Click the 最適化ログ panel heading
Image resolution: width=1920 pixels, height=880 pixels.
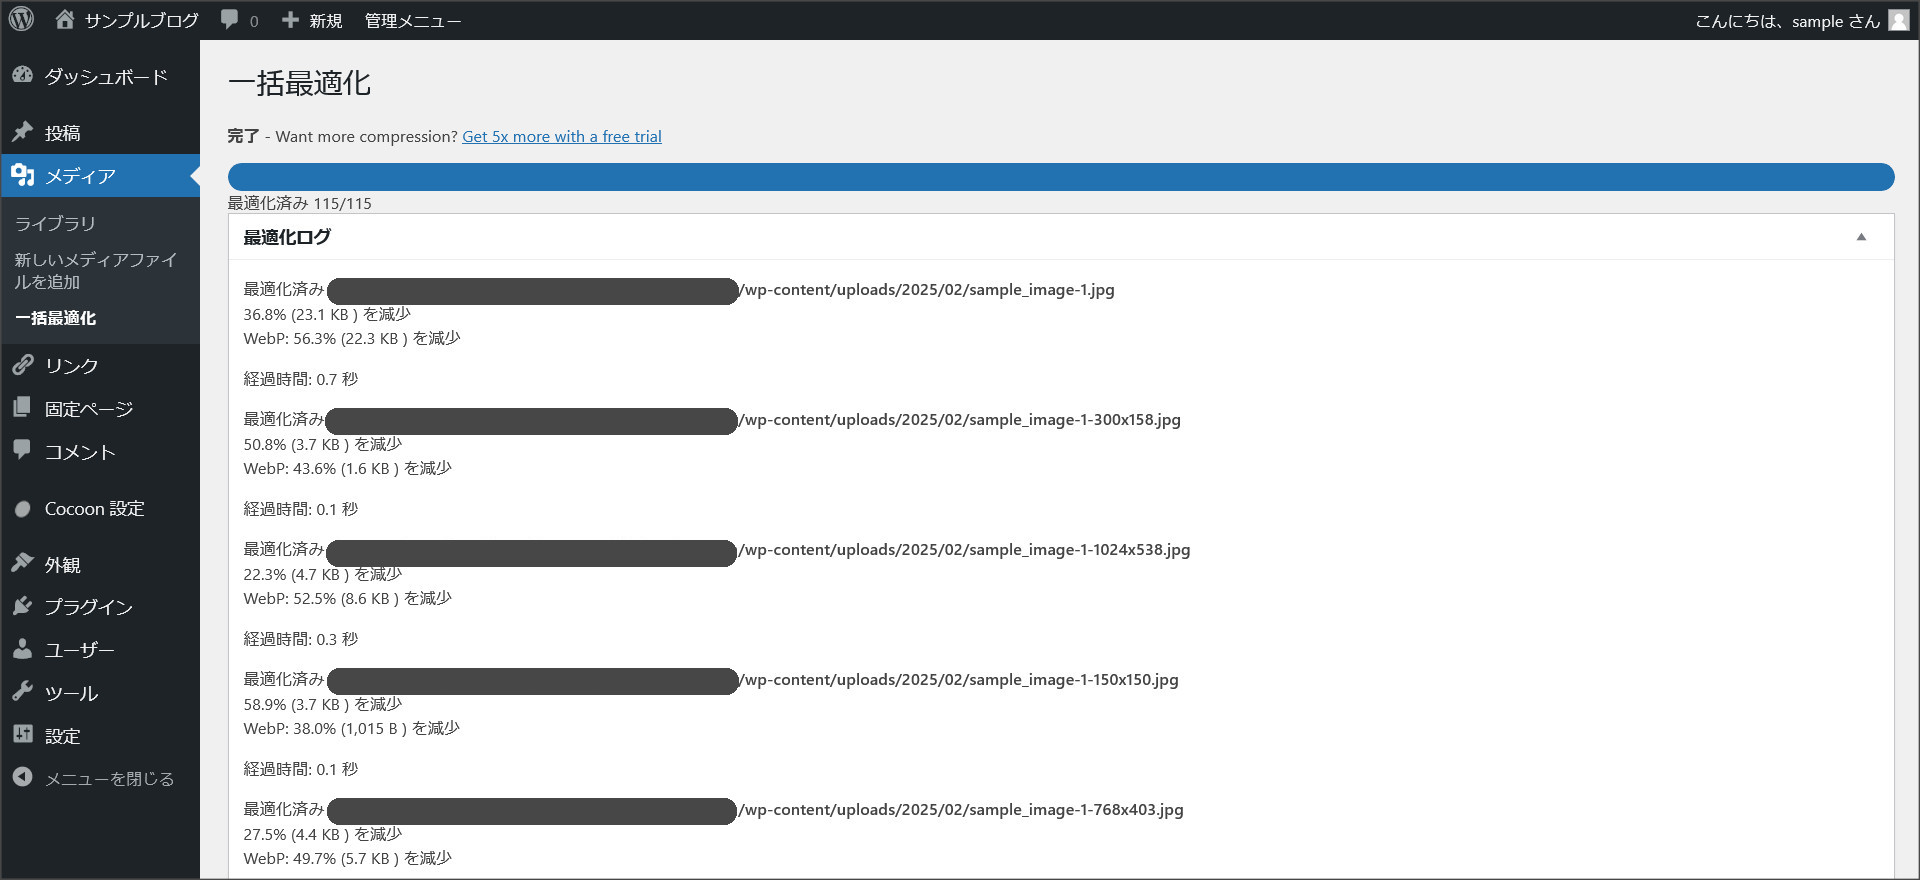tap(287, 237)
